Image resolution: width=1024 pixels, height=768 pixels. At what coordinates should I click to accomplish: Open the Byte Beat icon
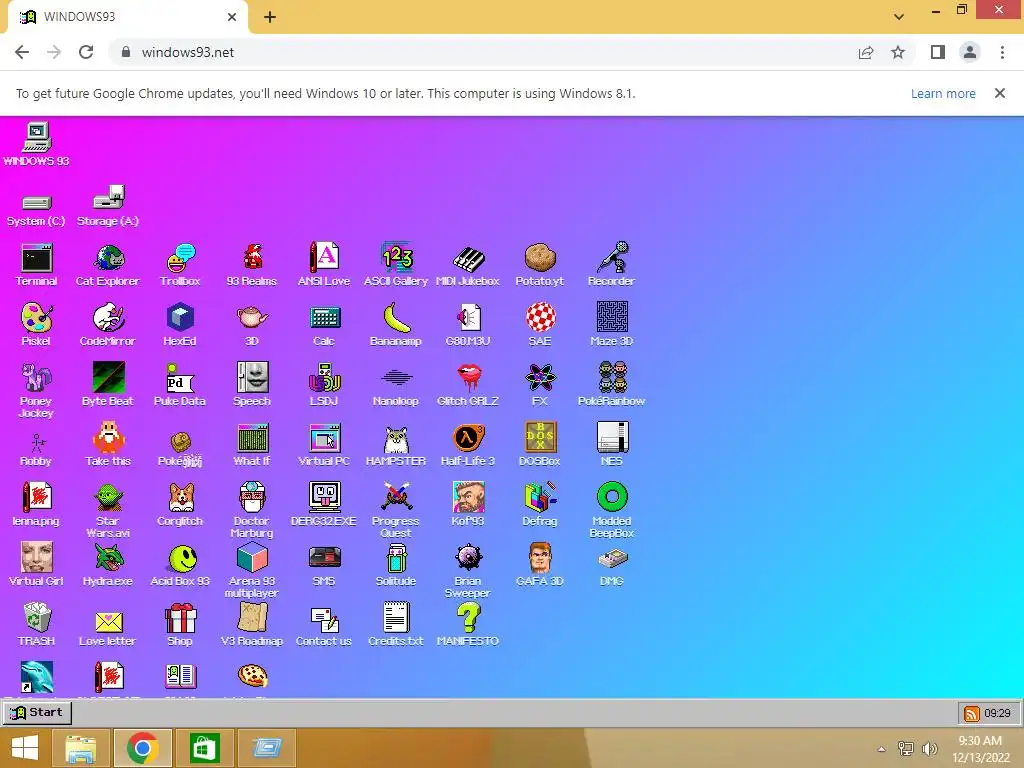pos(108,385)
